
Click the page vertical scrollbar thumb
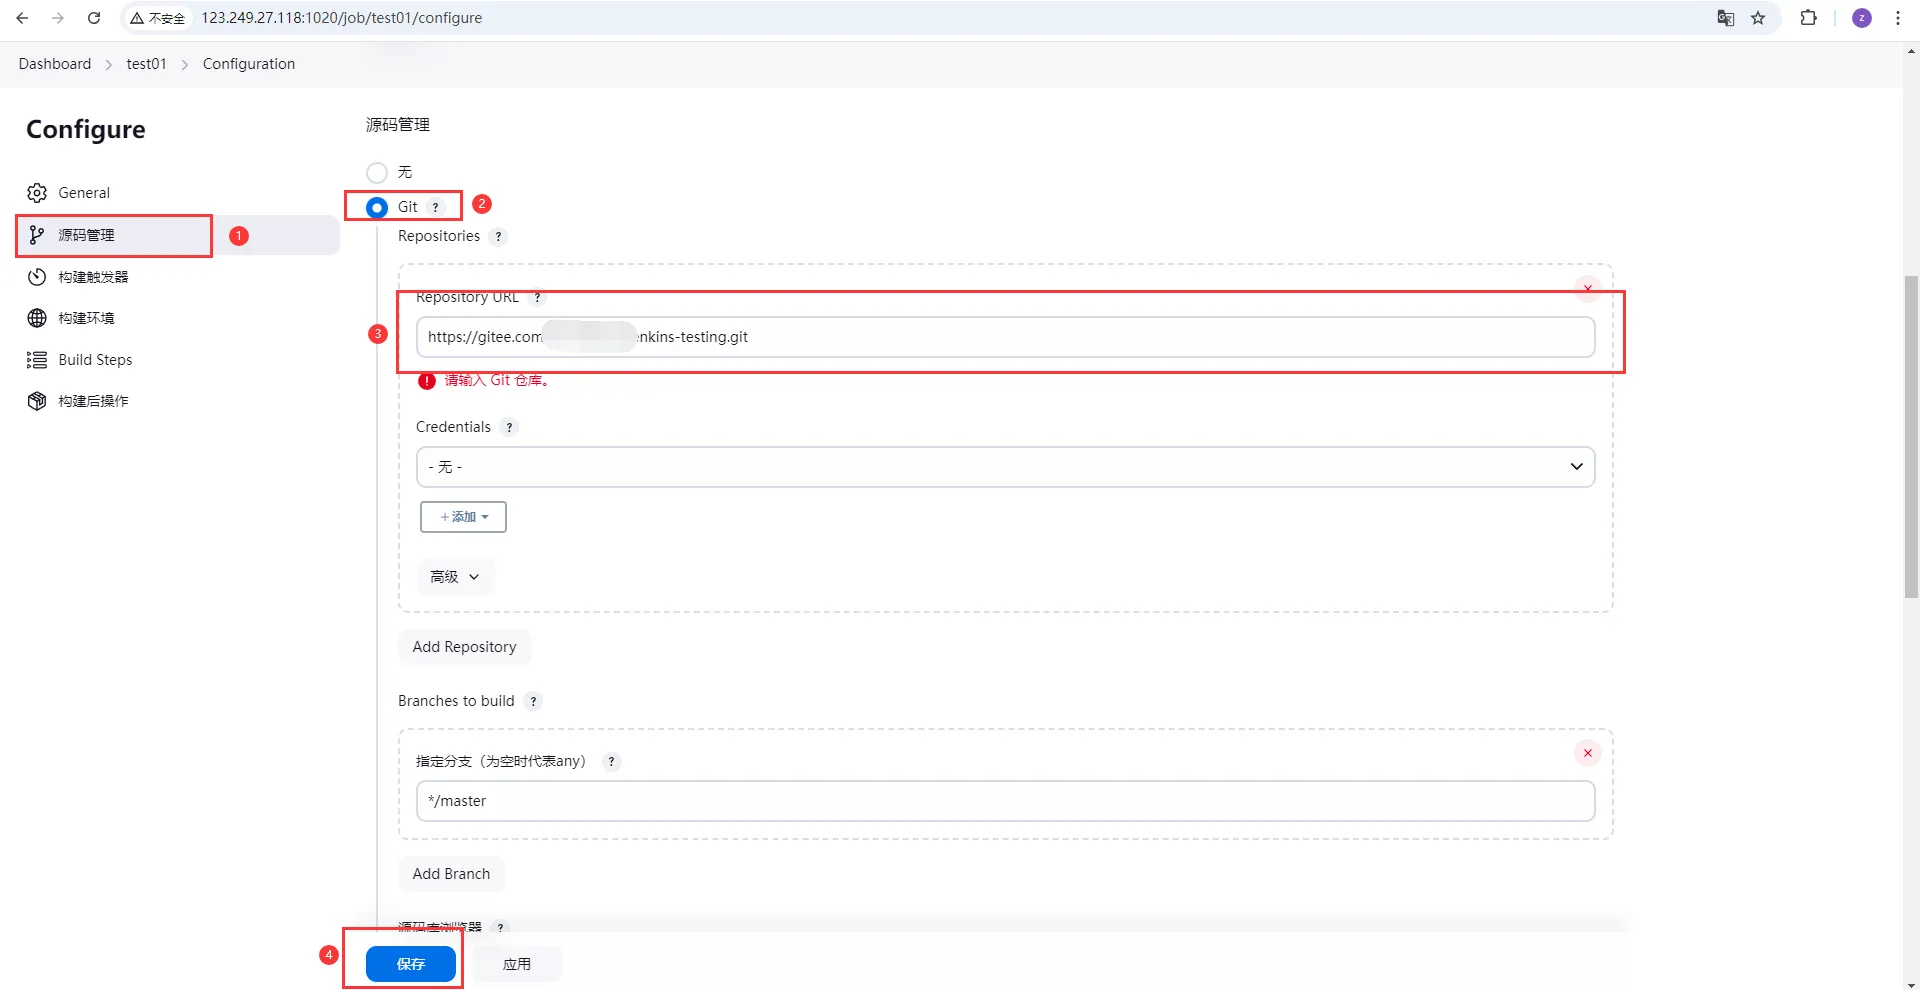tap(1911, 436)
